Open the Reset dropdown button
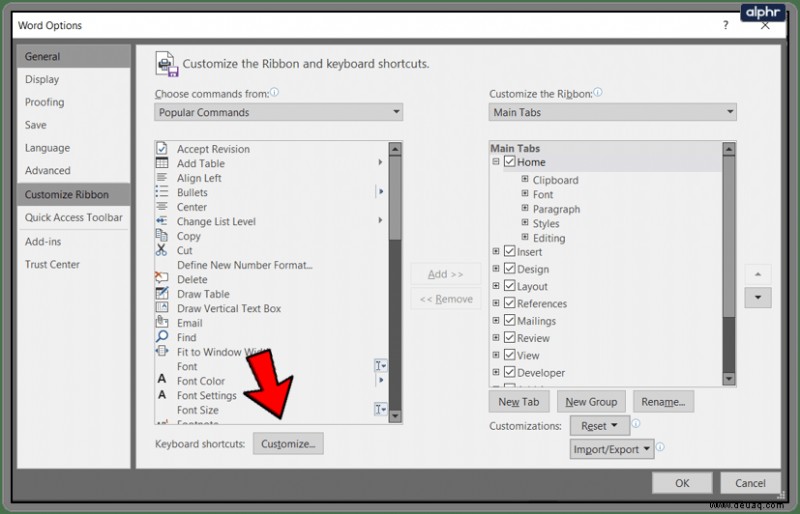800x514 pixels. click(x=599, y=426)
